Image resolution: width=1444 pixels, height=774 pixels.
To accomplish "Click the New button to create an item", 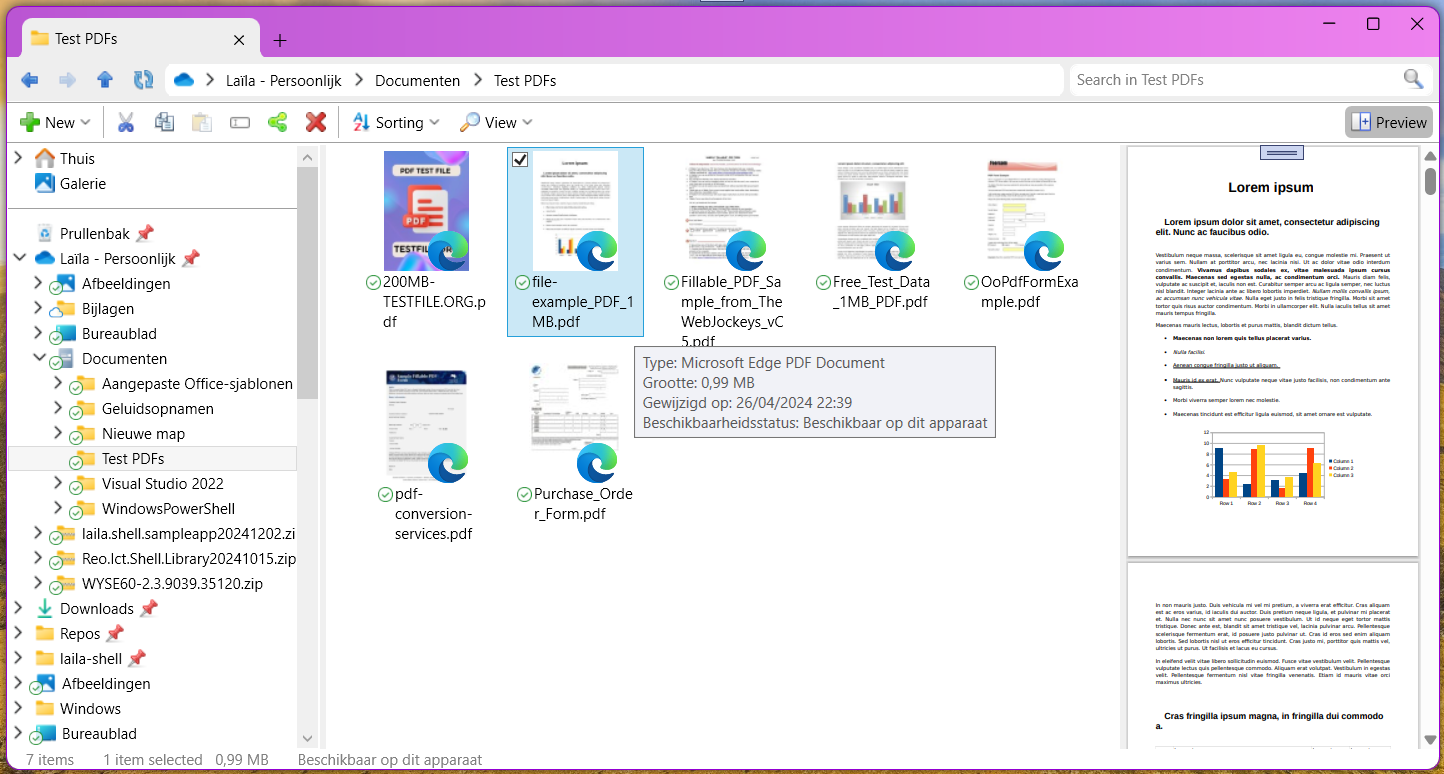I will click(55, 122).
